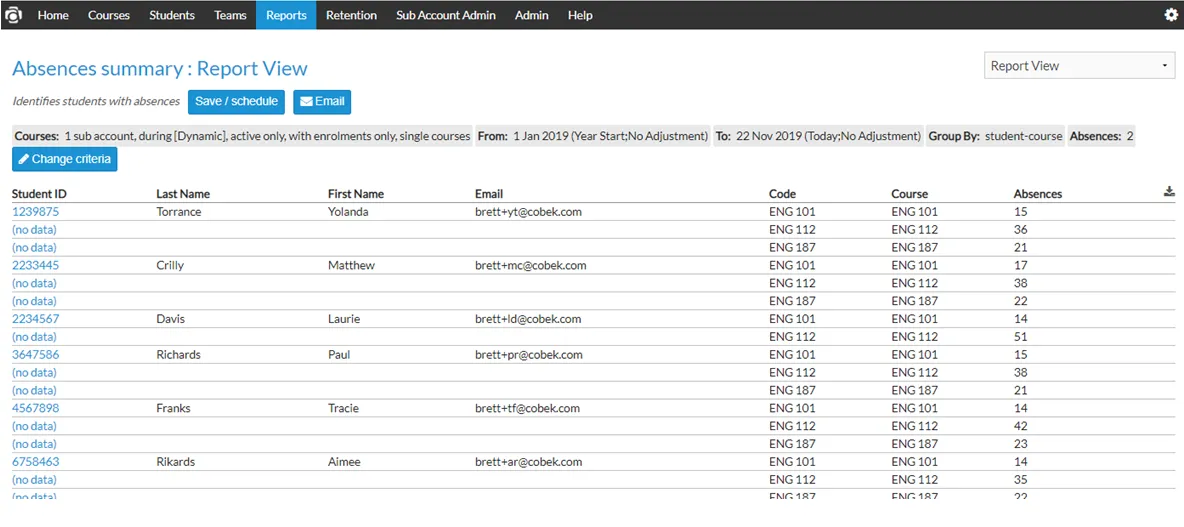
Task: Open the settings gear icon
Action: (x=1170, y=14)
